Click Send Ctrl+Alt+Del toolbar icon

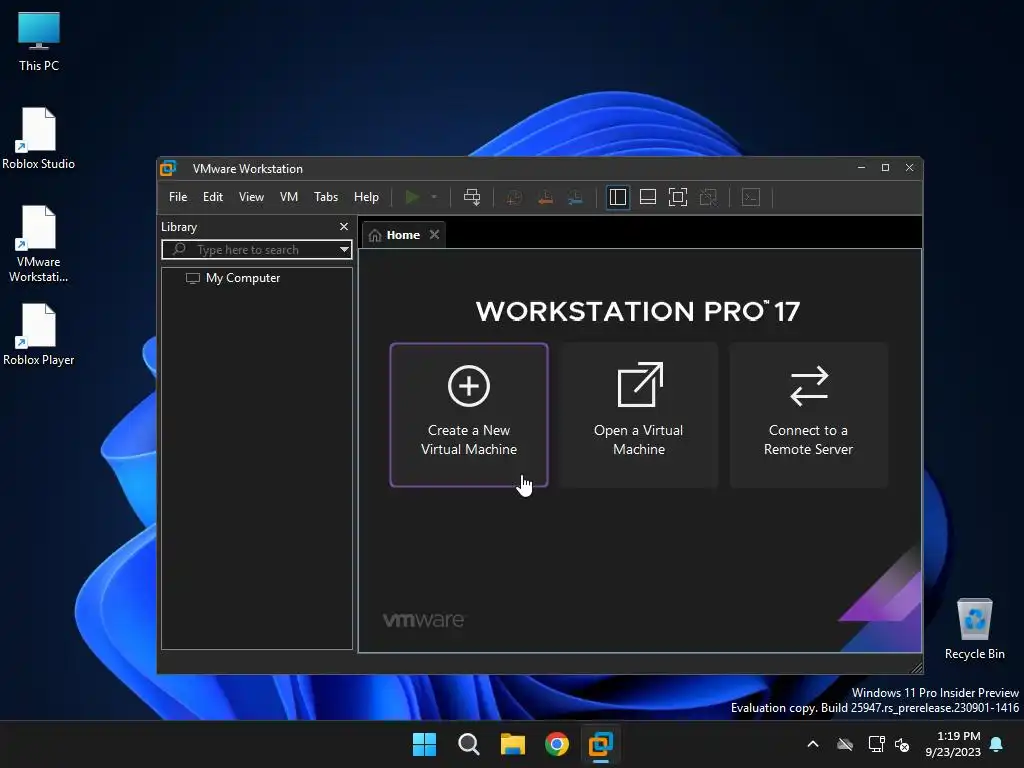[472, 197]
